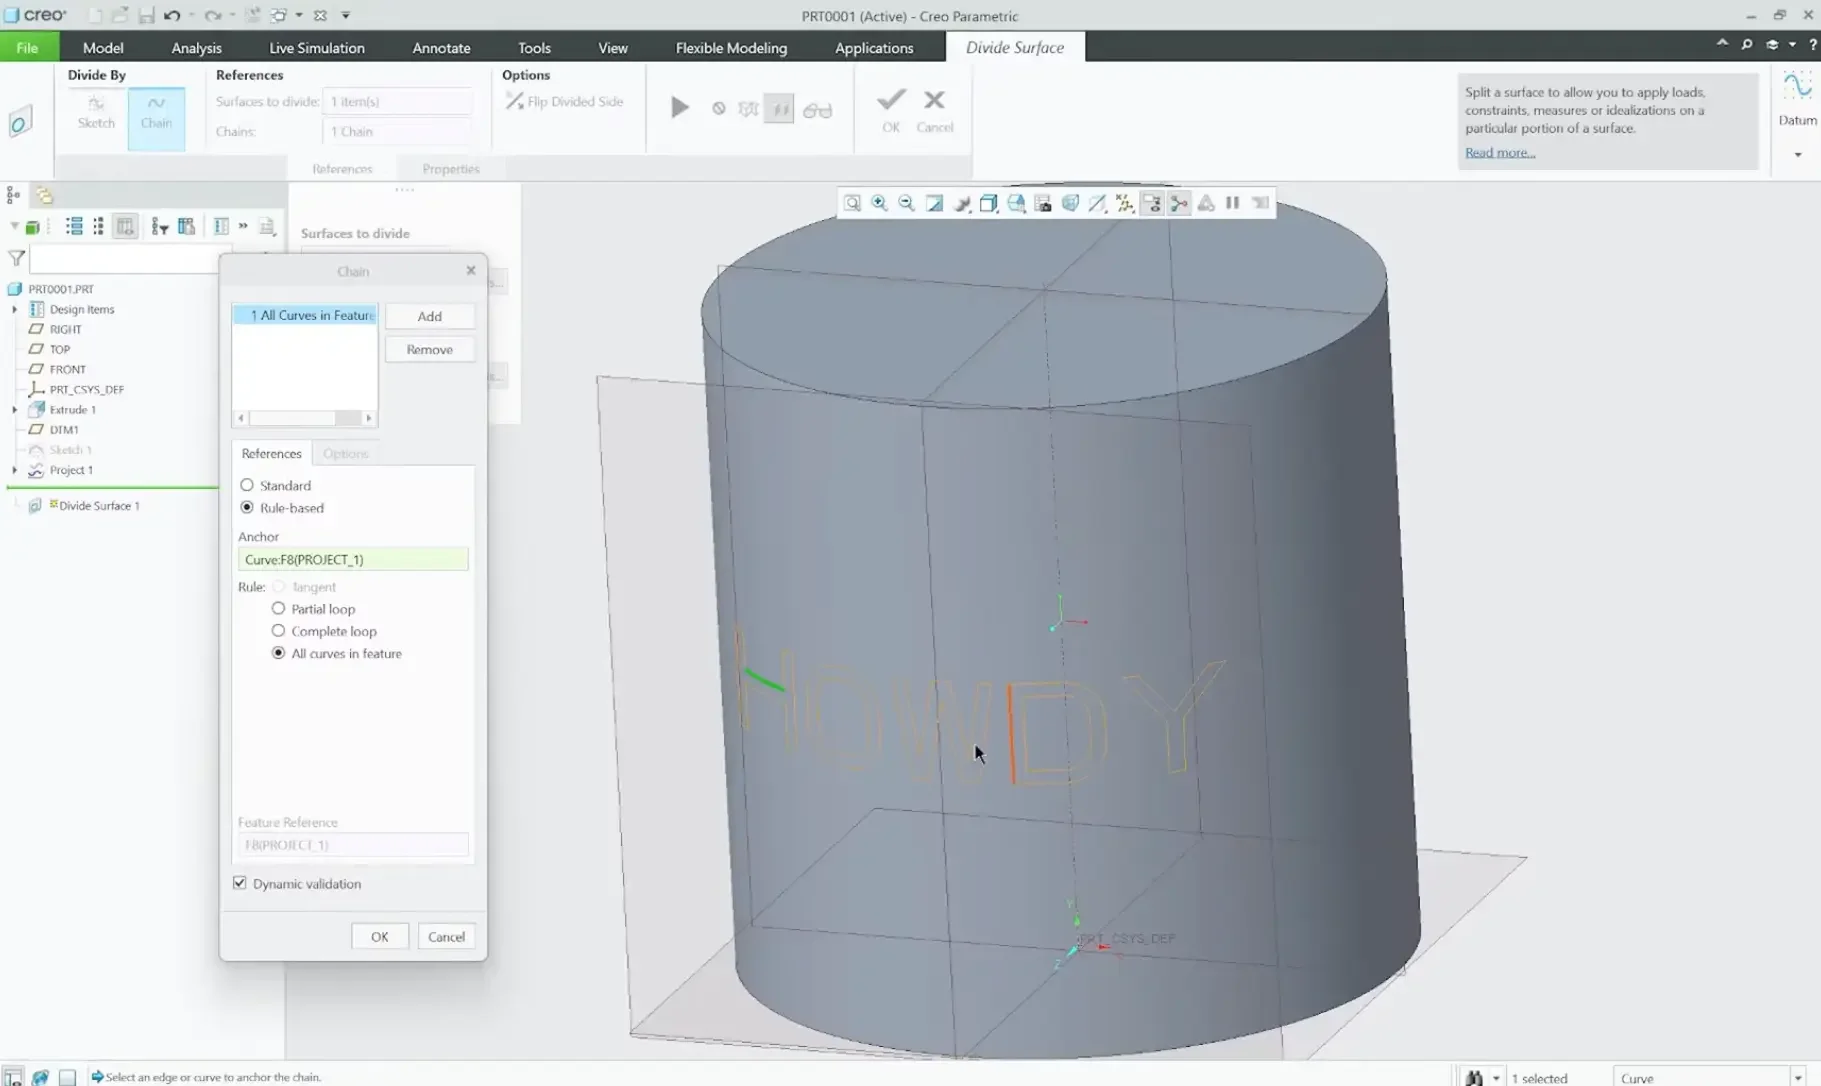Viewport: 1821px width, 1086px height.
Task: Click the Undo arrow in quick access toolbar
Action: 172,15
